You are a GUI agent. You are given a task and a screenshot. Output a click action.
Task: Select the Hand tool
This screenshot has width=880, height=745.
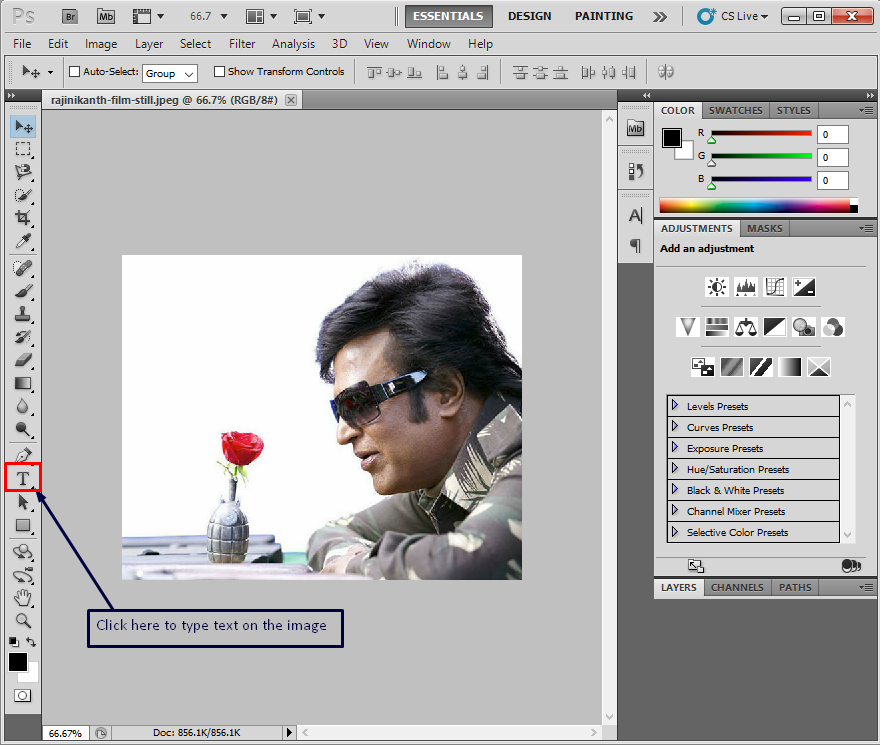22,598
